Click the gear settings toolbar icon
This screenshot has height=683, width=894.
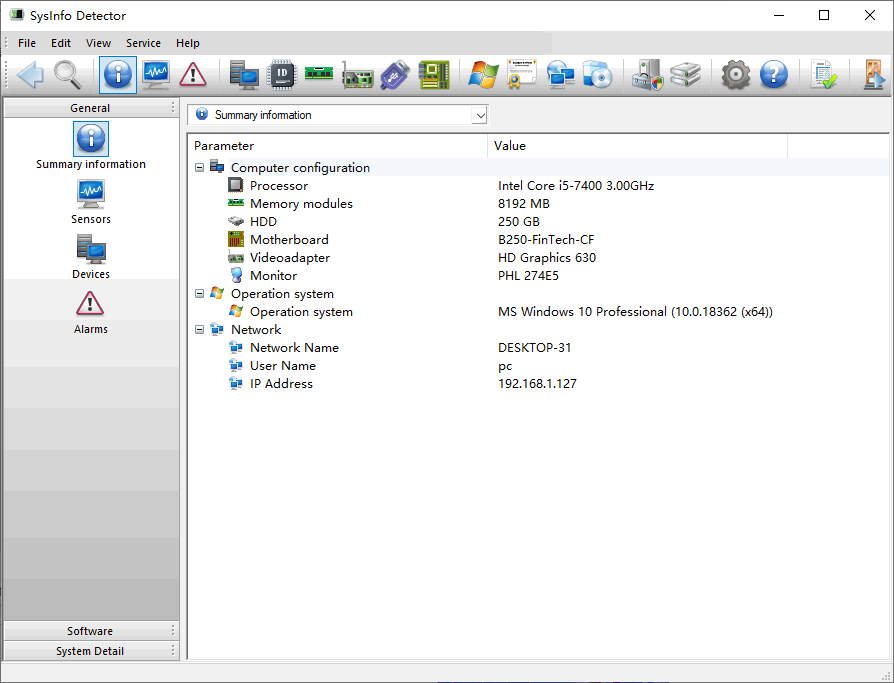736,75
